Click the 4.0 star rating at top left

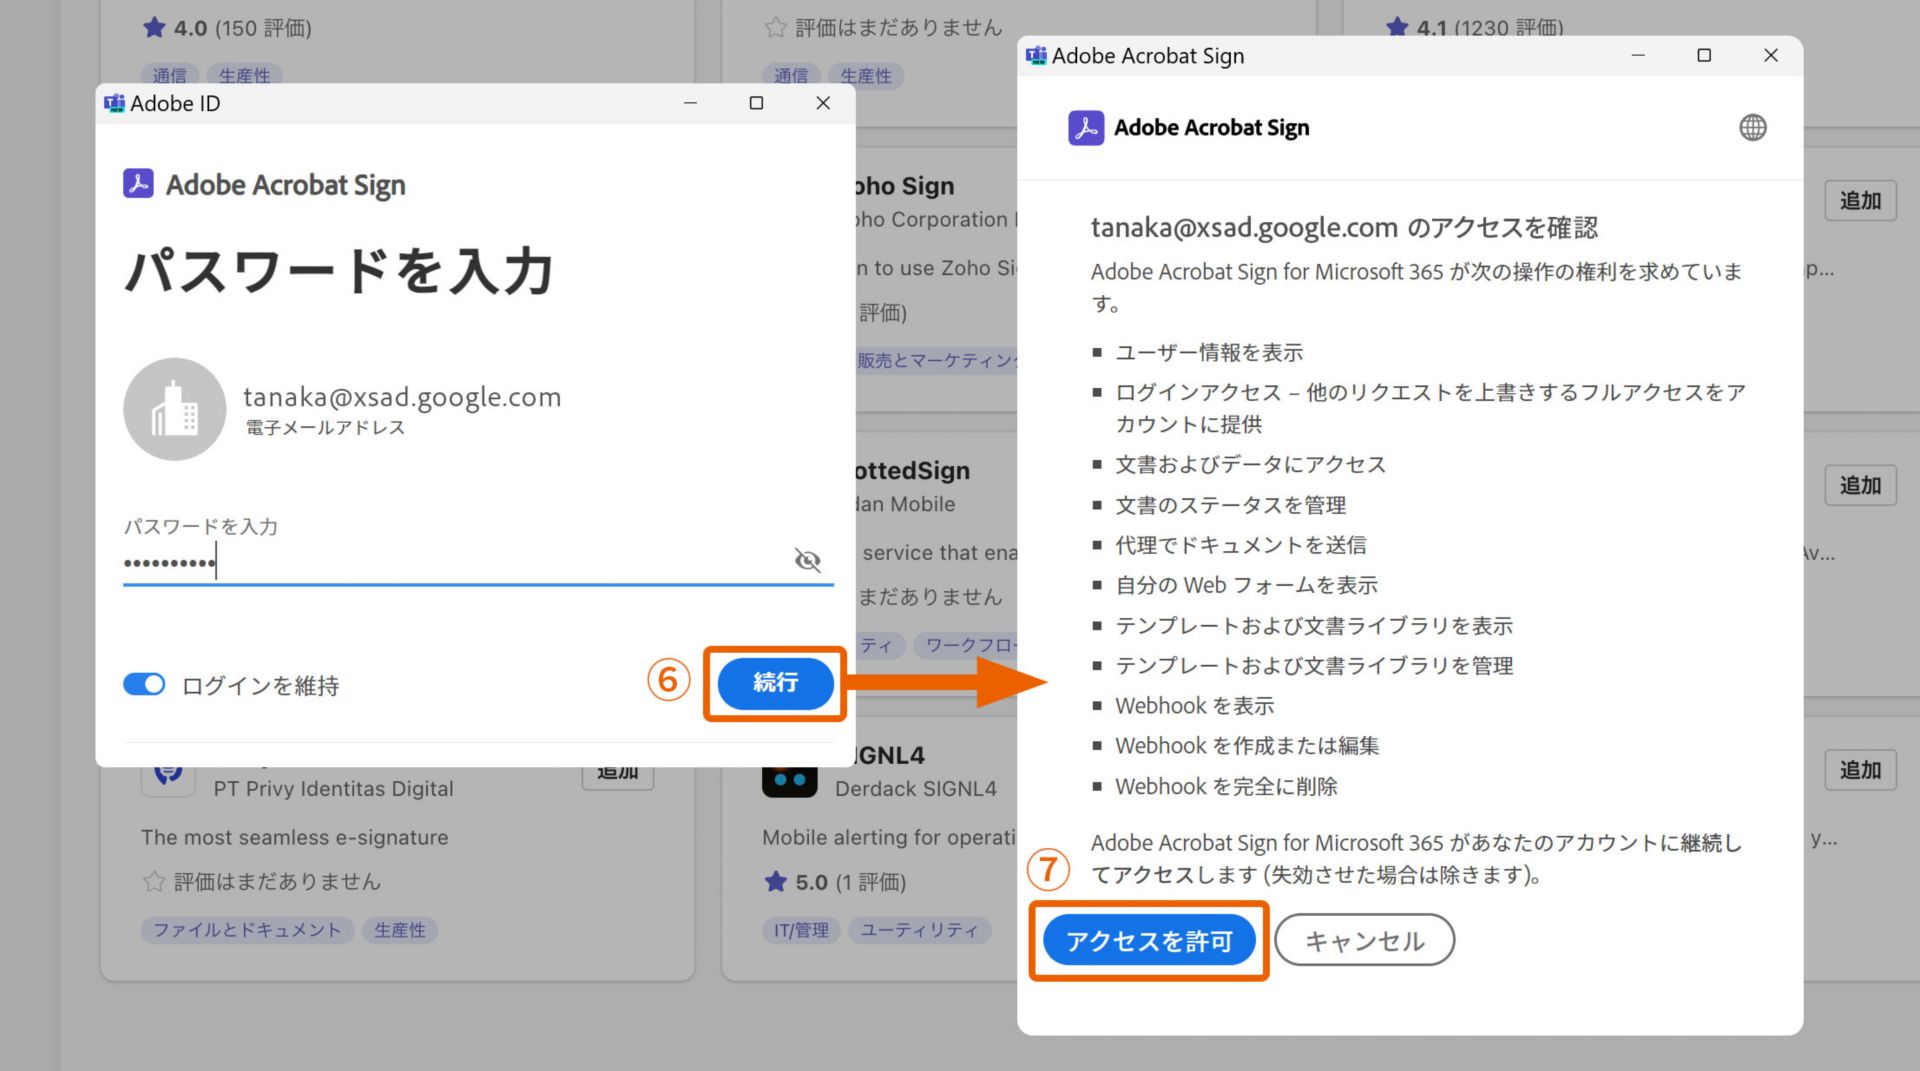[227, 28]
